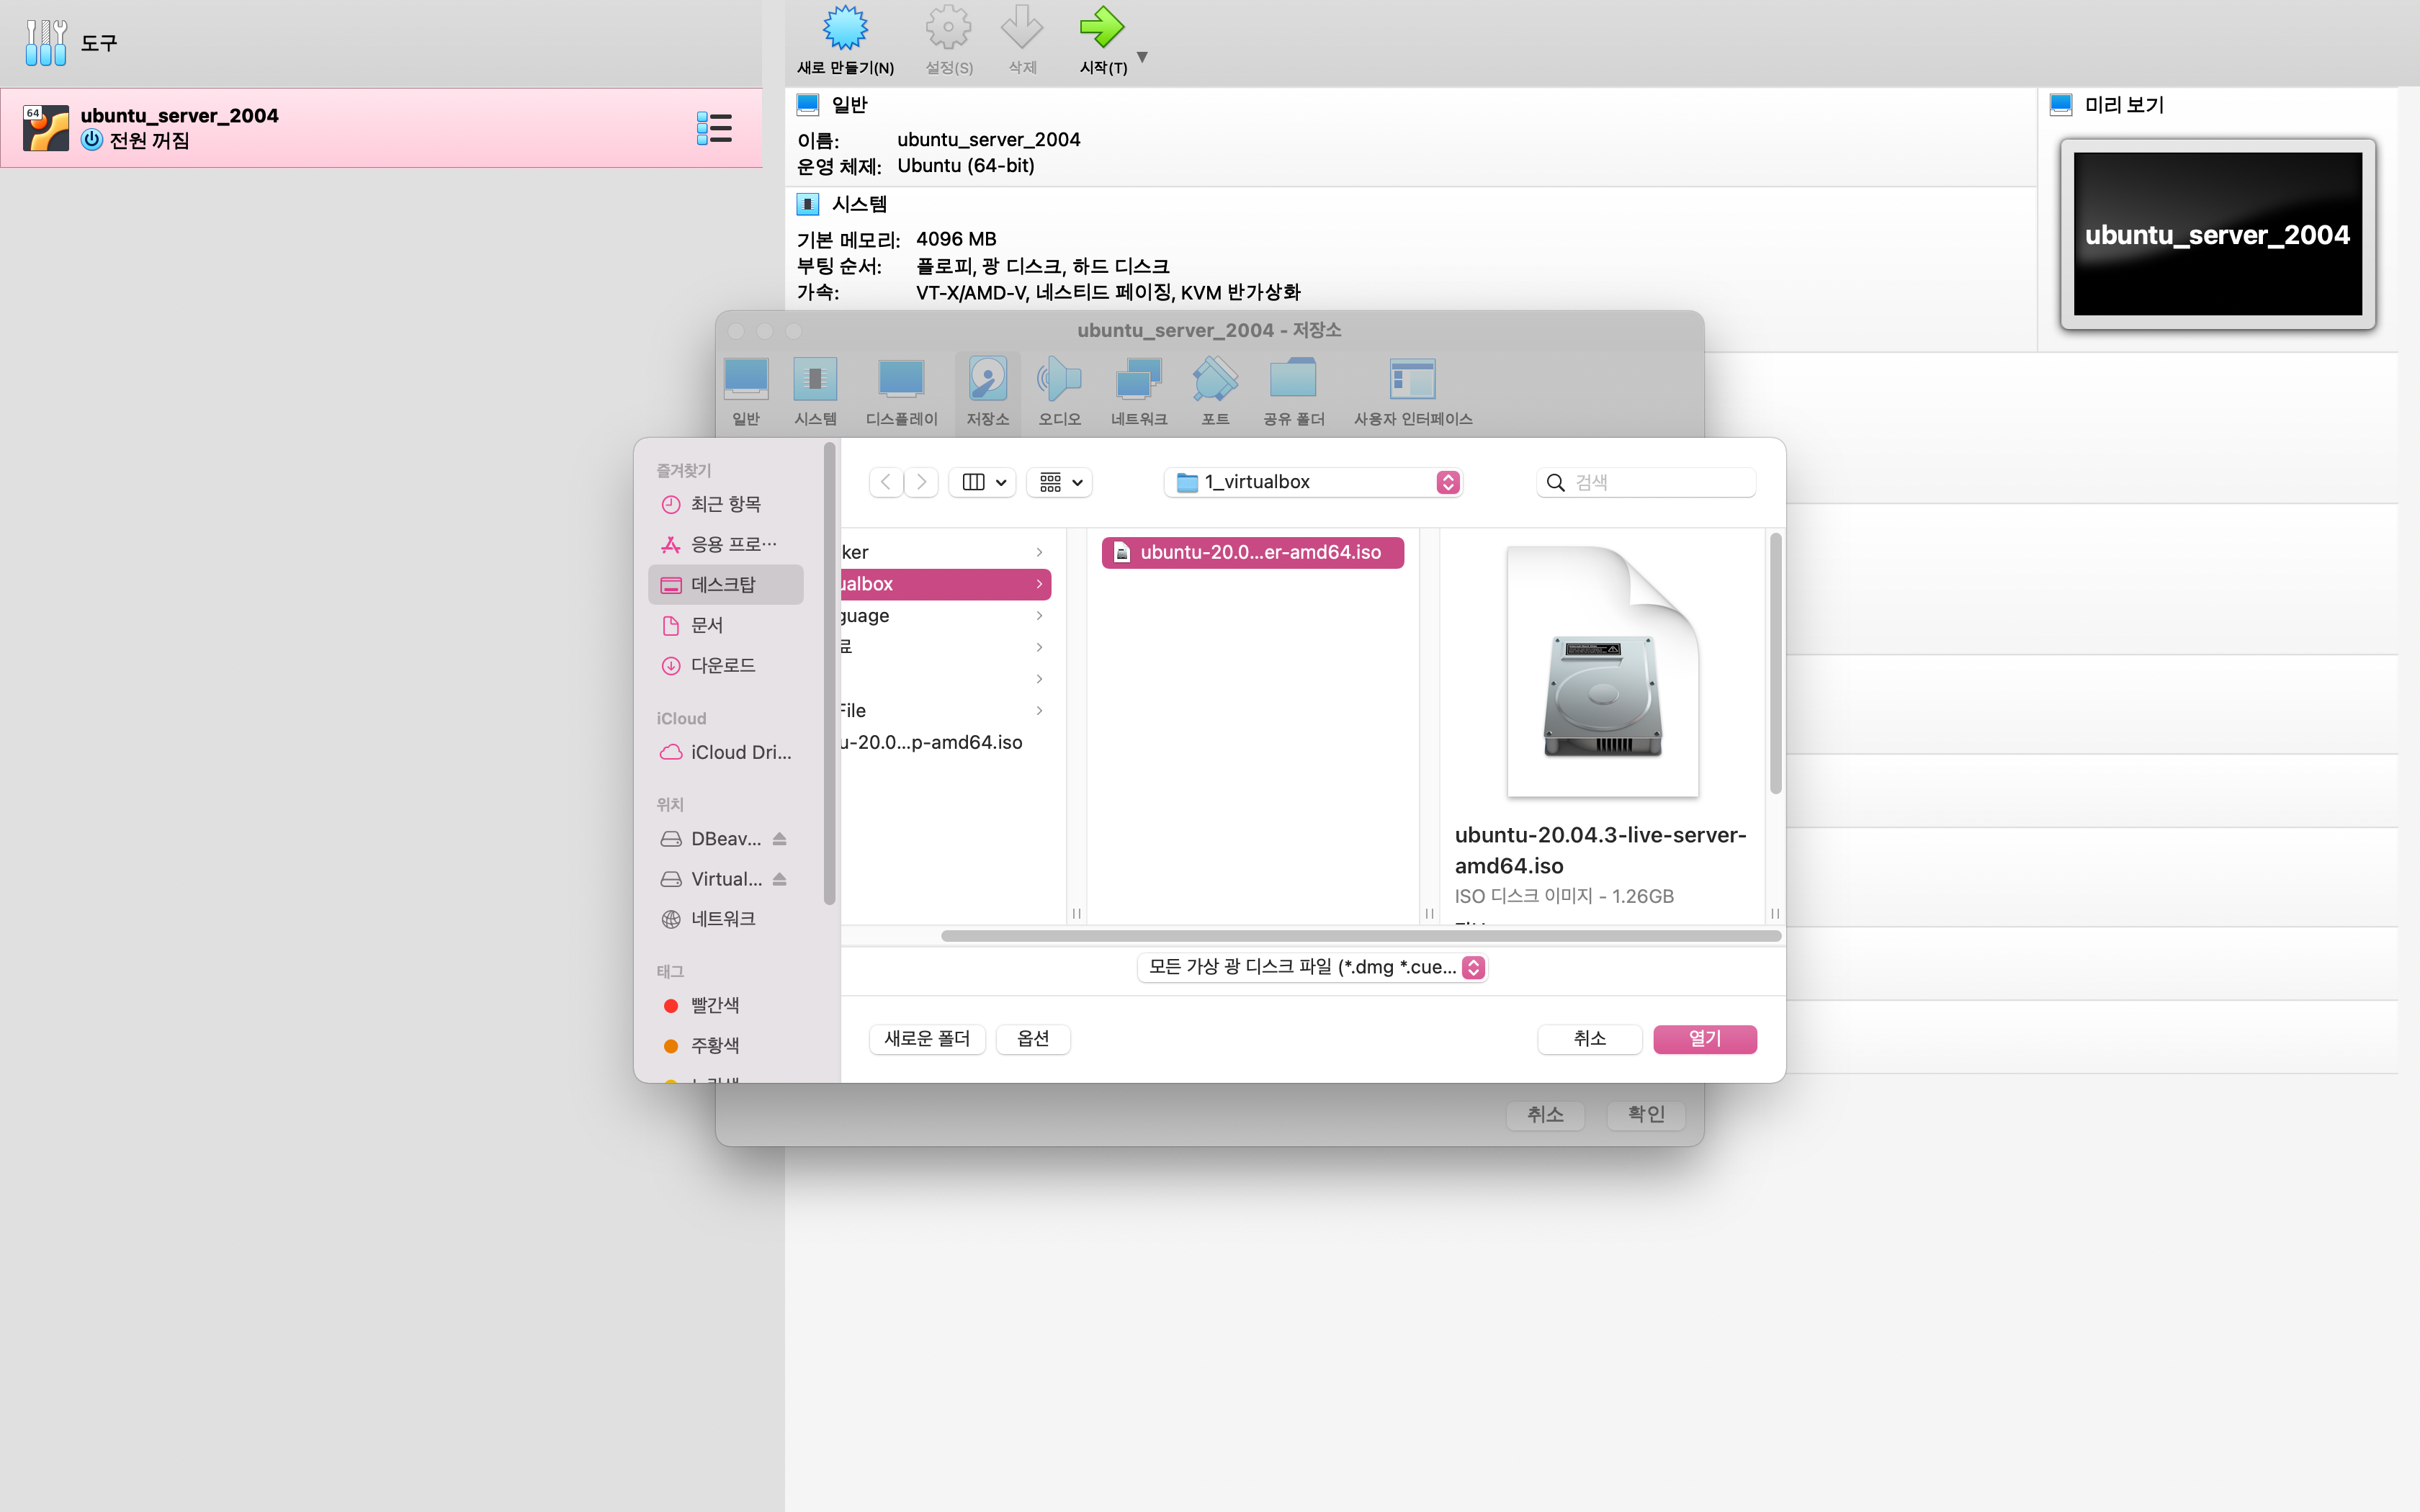Open the column view mode dropdown
2420x1512 pixels.
(x=983, y=482)
